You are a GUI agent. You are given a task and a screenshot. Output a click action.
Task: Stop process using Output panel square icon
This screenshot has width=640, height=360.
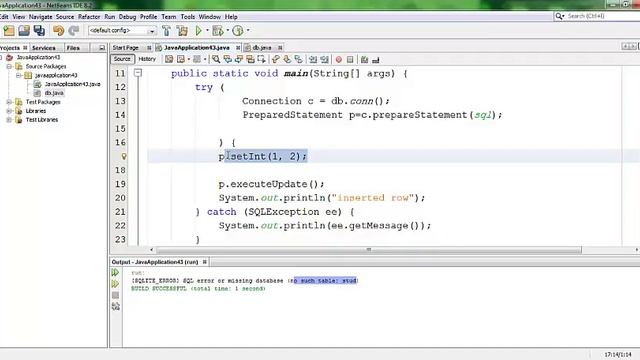click(x=116, y=295)
